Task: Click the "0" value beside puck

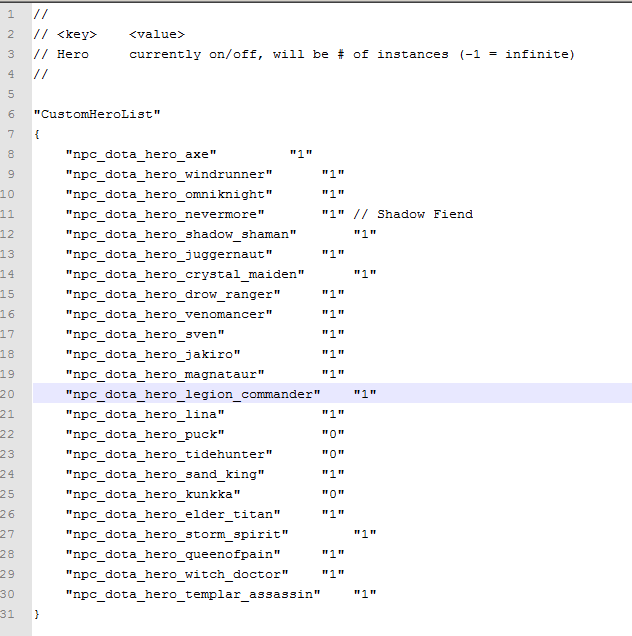Action: [333, 434]
